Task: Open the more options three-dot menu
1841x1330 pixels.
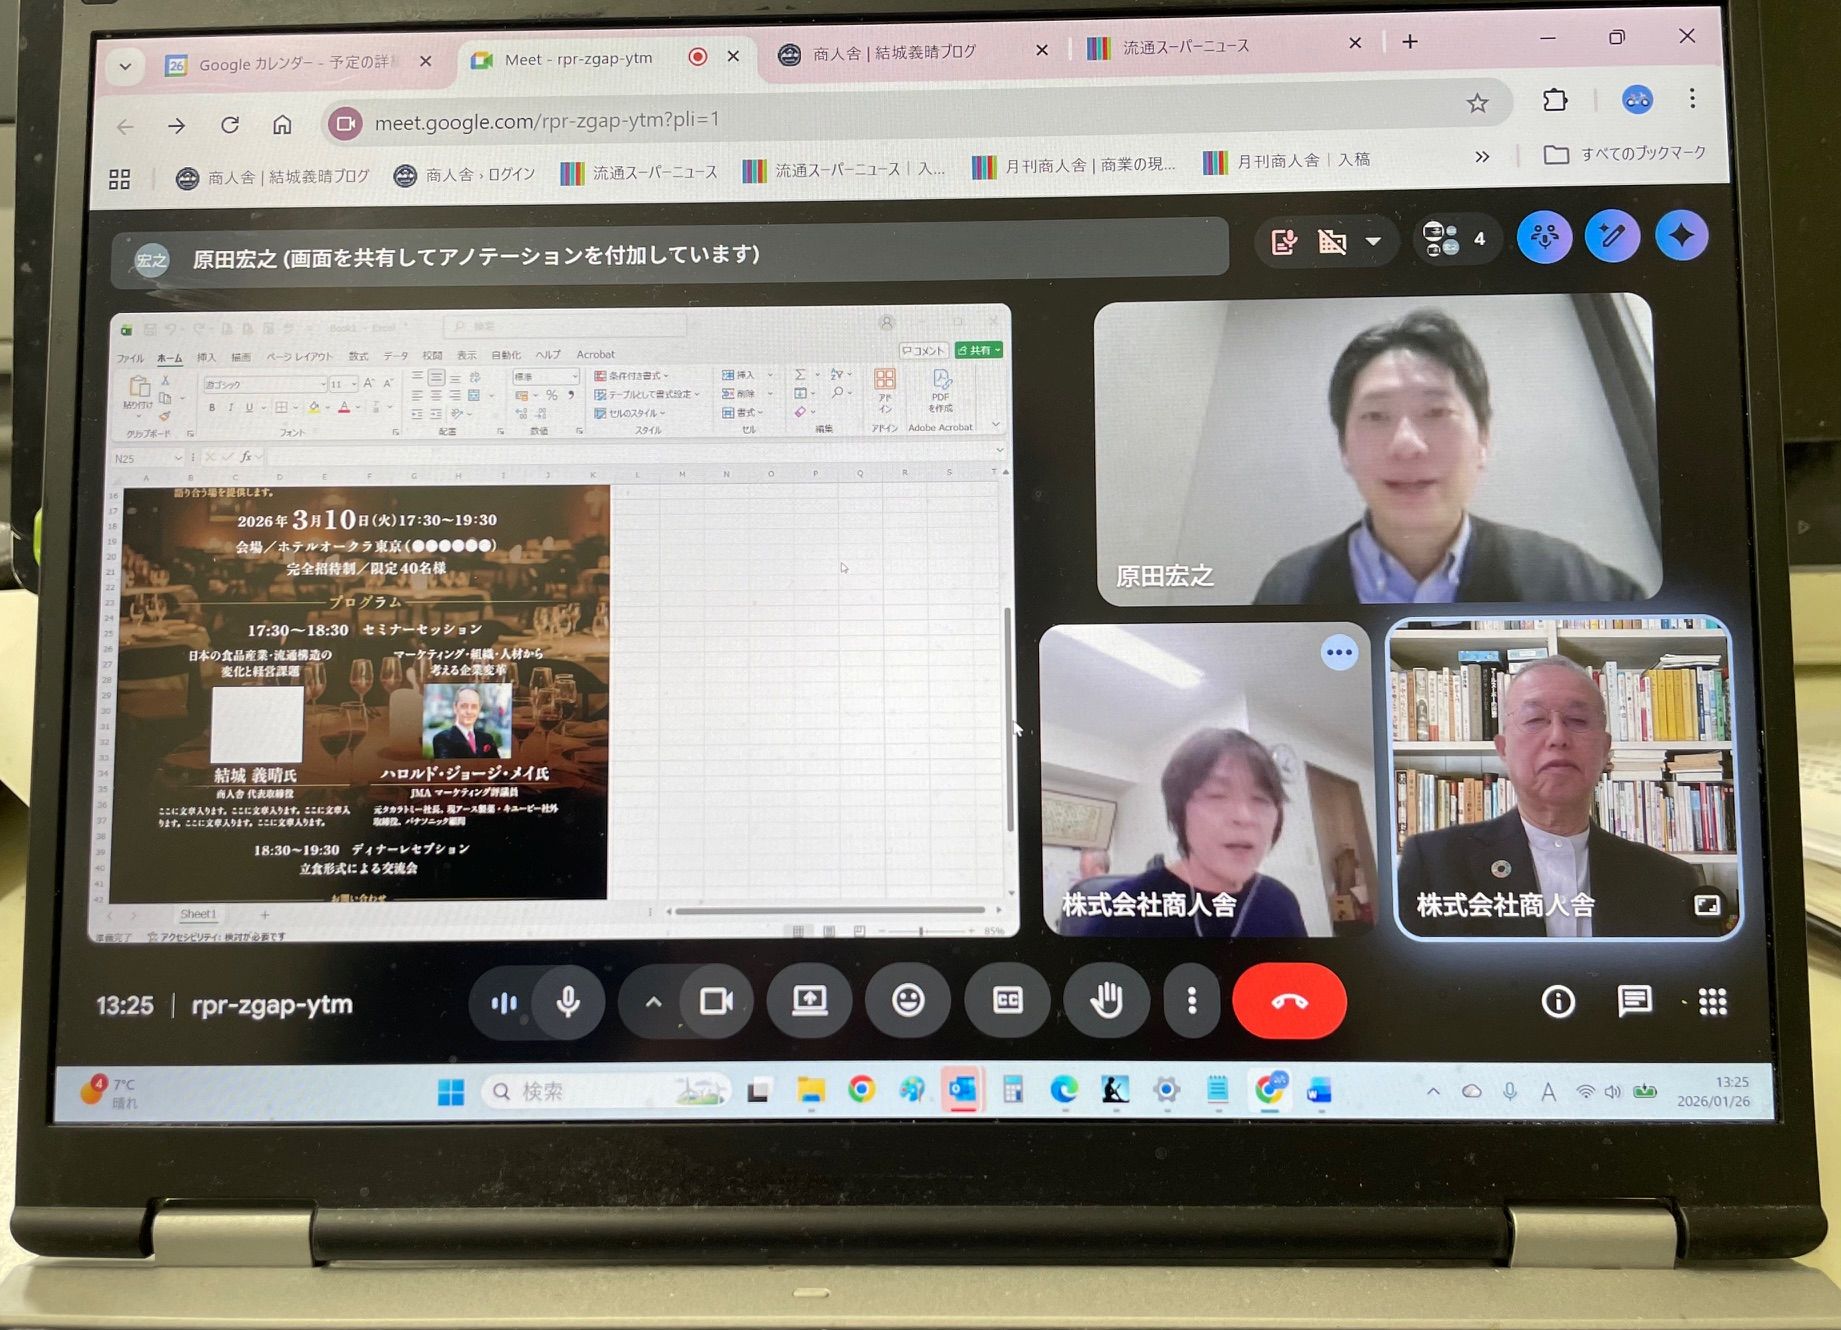Action: click(x=1191, y=1001)
